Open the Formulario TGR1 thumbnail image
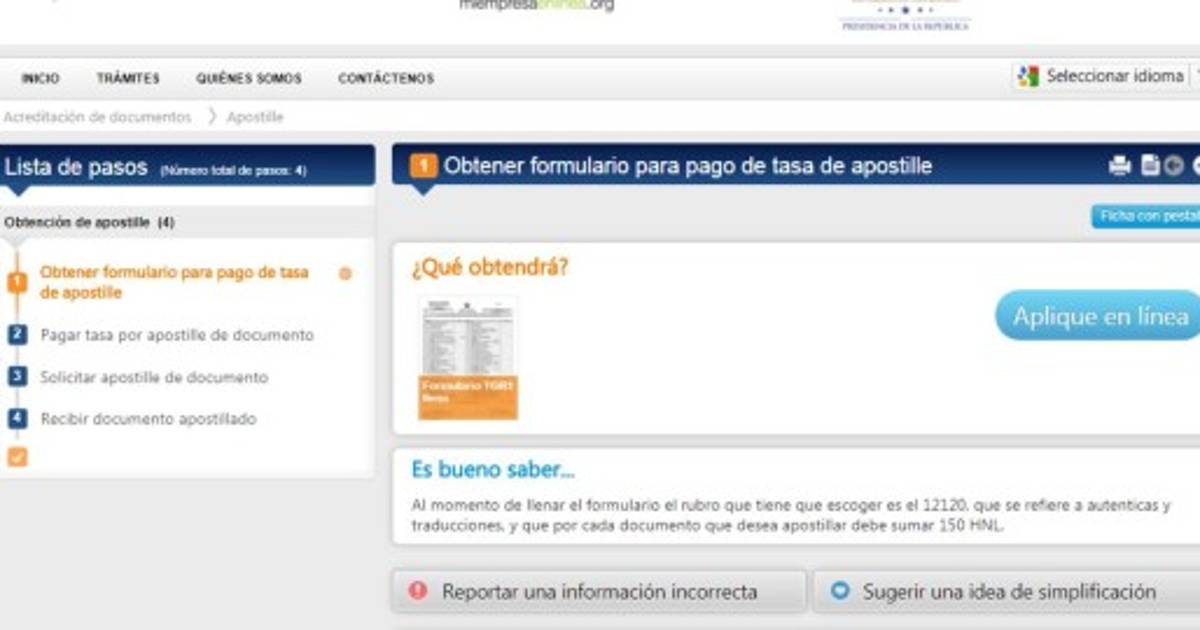This screenshot has height=630, width=1200. pos(468,357)
